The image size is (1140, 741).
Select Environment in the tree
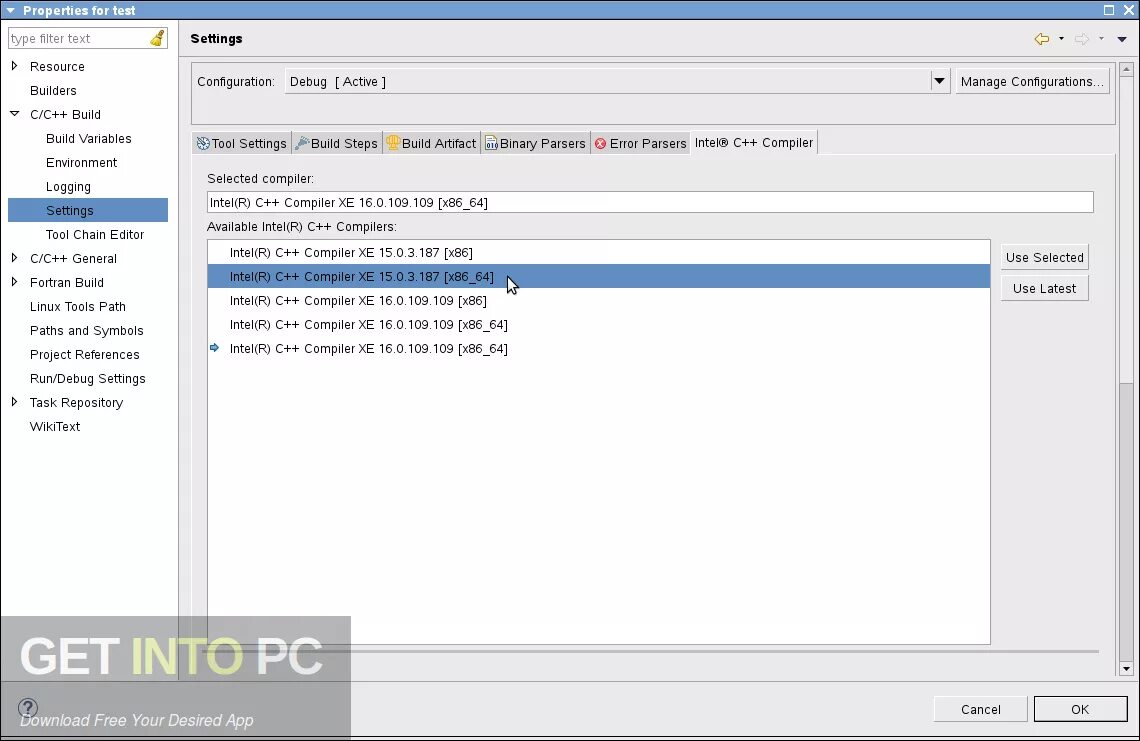click(x=81, y=162)
